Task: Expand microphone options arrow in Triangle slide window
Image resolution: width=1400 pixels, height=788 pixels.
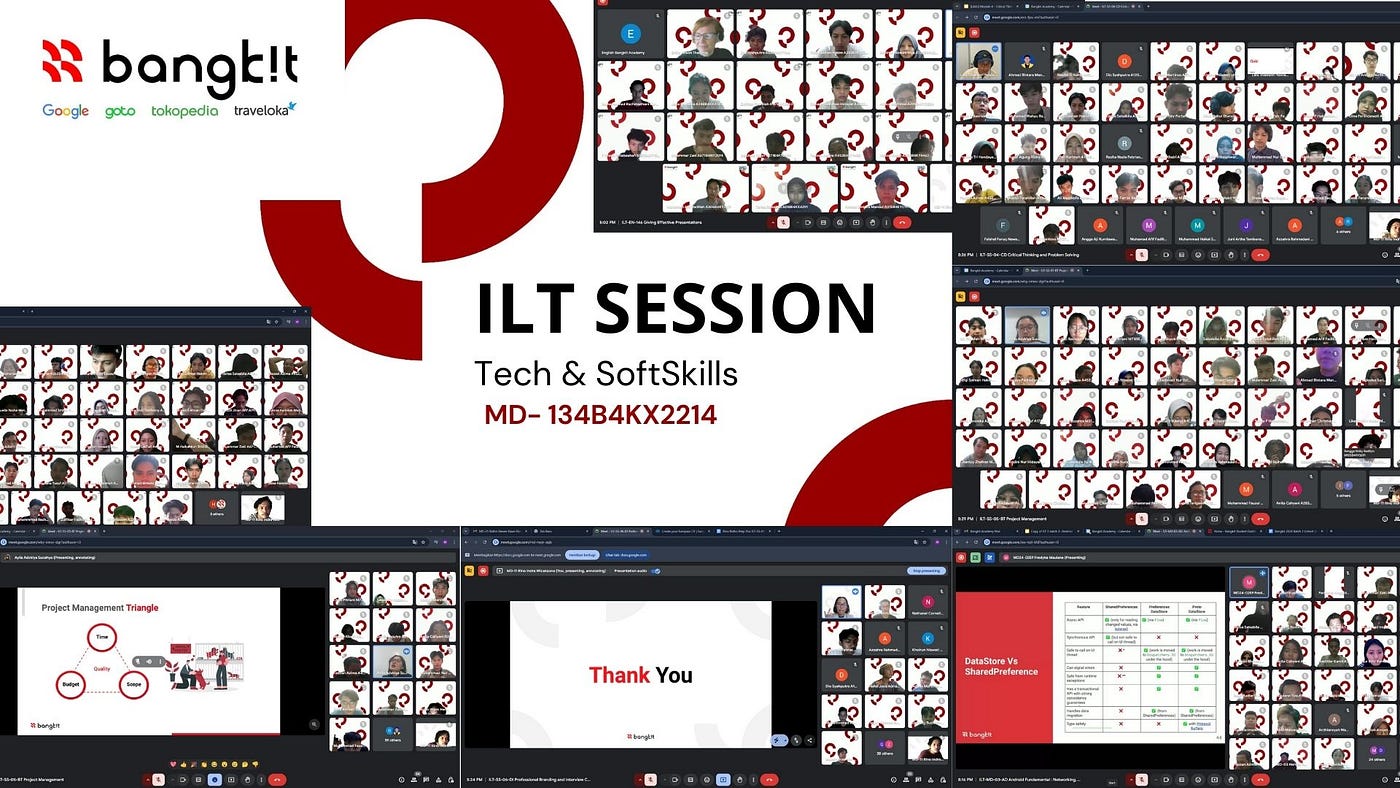Action: tap(150, 779)
